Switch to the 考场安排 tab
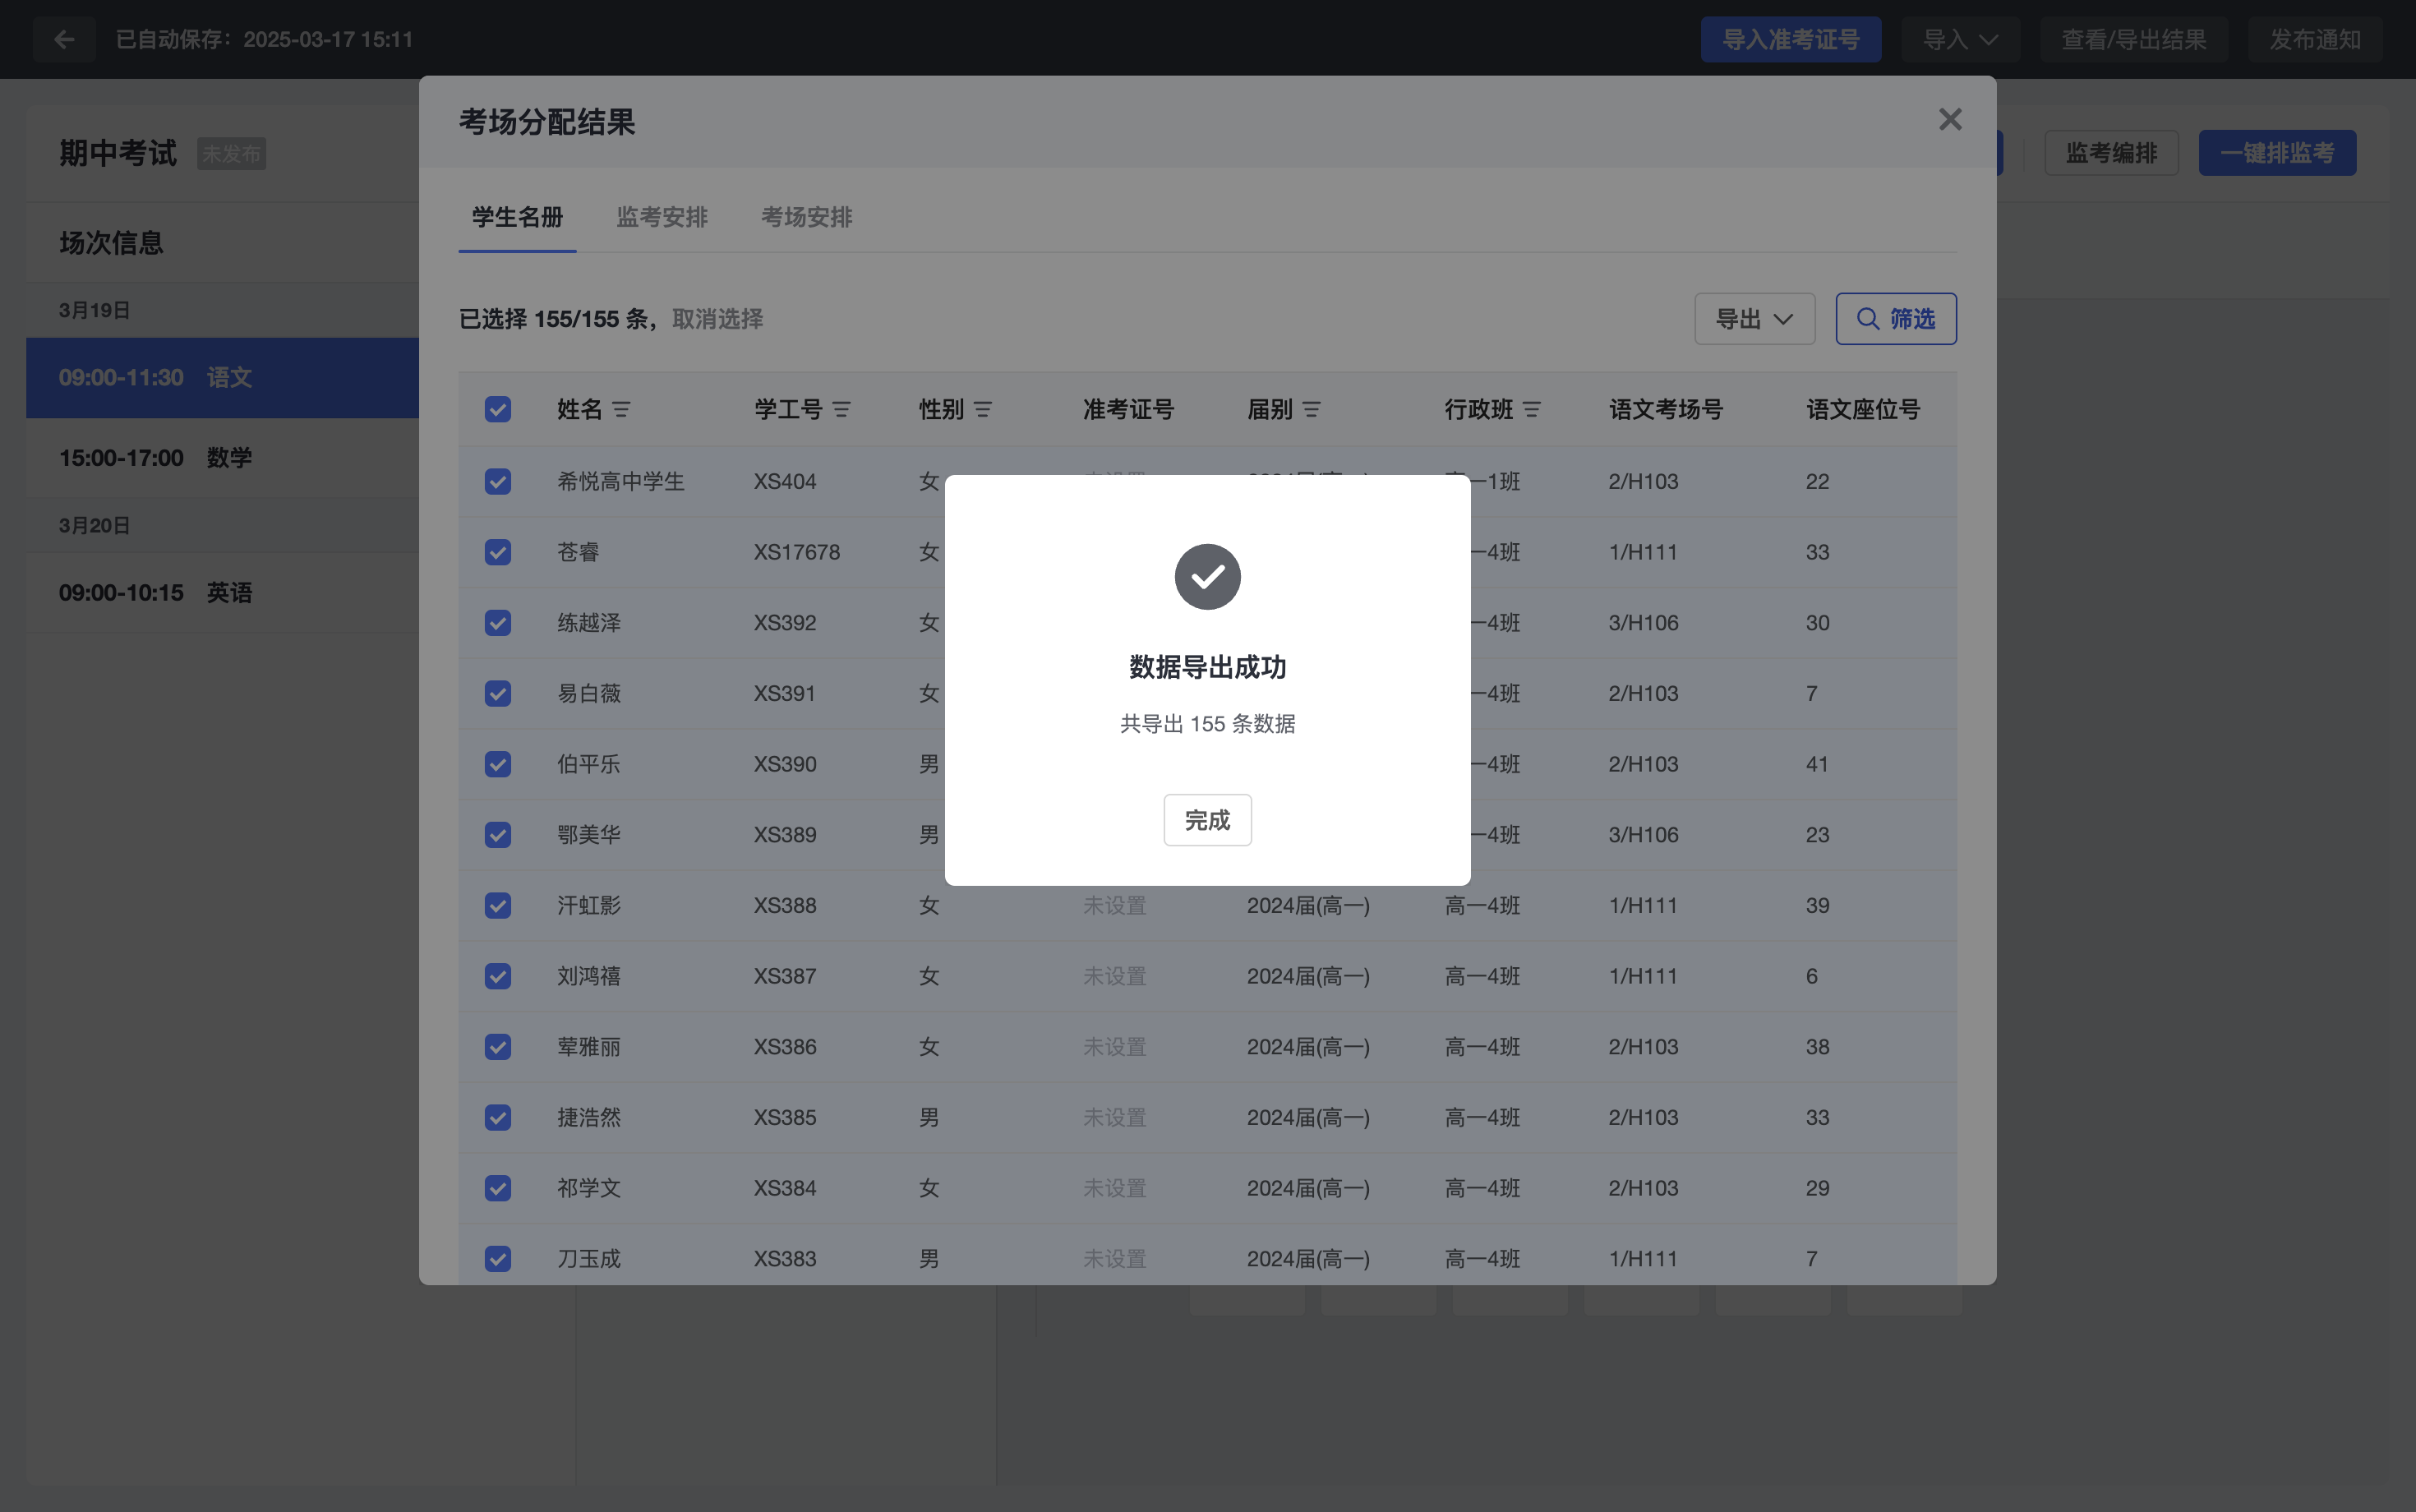The width and height of the screenshot is (2416, 1512). click(806, 217)
